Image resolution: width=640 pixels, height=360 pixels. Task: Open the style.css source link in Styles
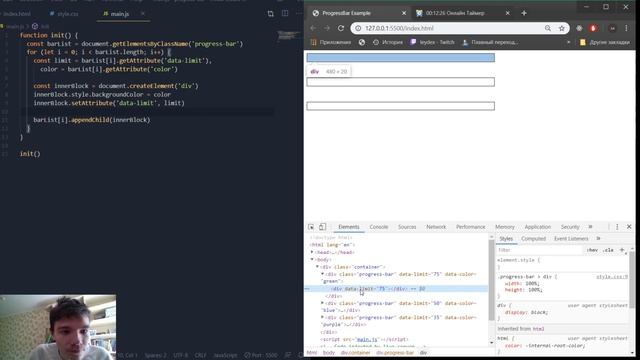pos(612,277)
